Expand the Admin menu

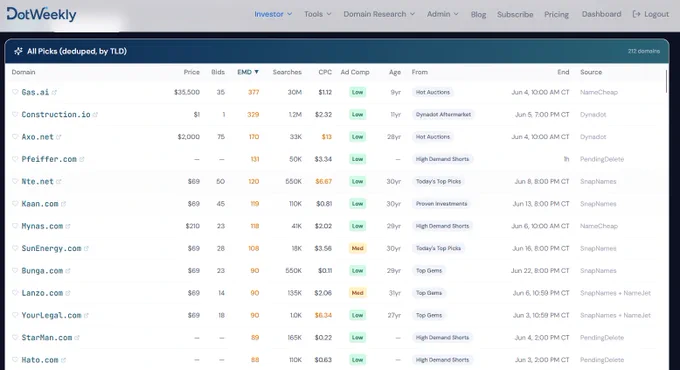pyautogui.click(x=442, y=14)
